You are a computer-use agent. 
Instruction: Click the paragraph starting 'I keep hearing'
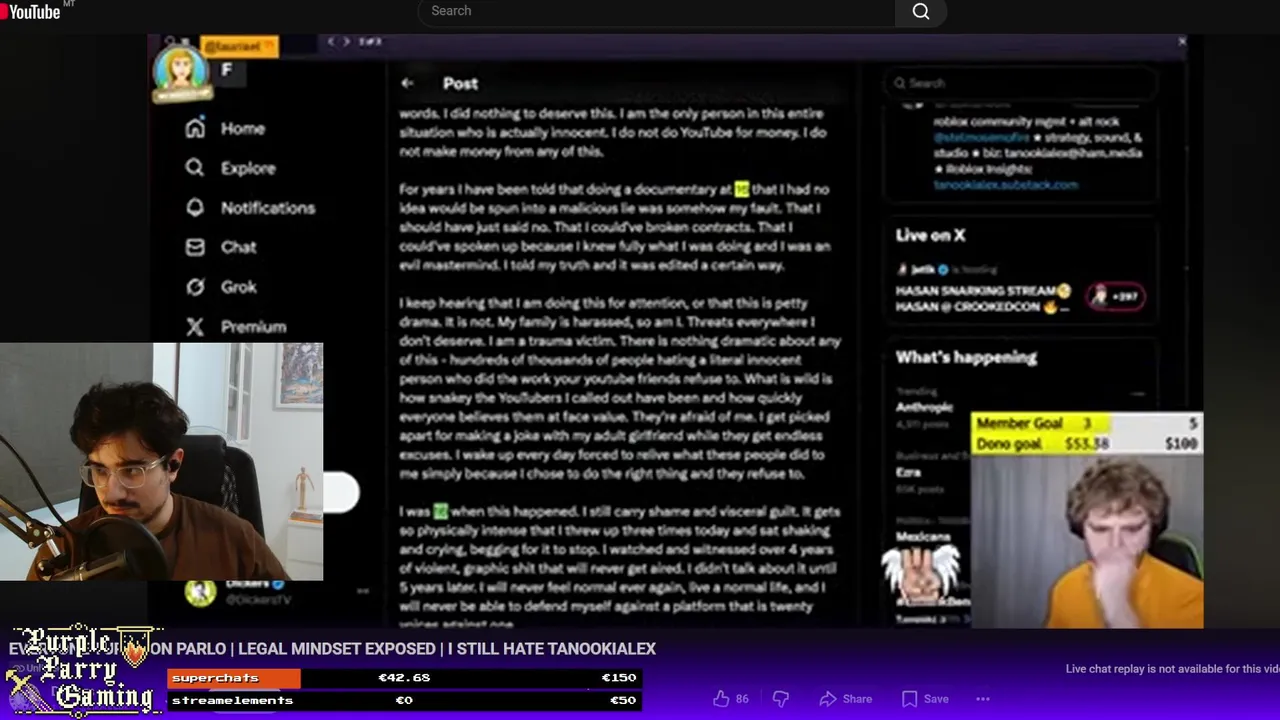pos(619,388)
